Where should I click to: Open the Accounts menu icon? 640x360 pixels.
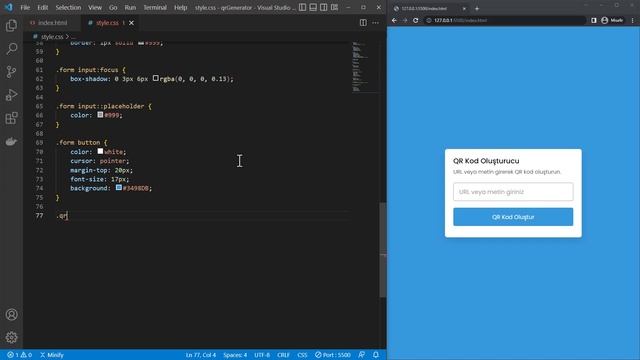click(11, 314)
